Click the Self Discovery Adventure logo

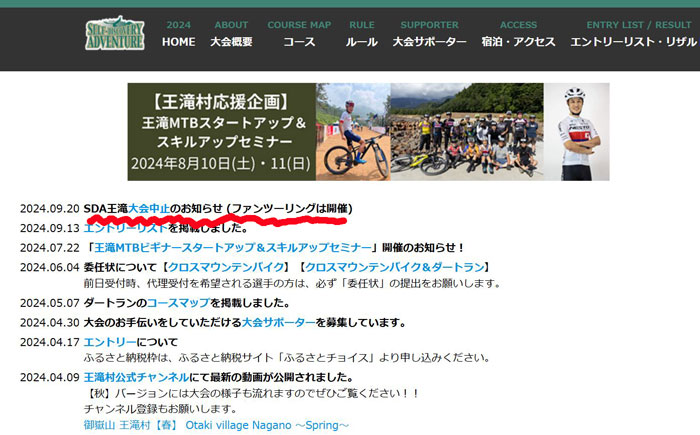pyautogui.click(x=115, y=33)
